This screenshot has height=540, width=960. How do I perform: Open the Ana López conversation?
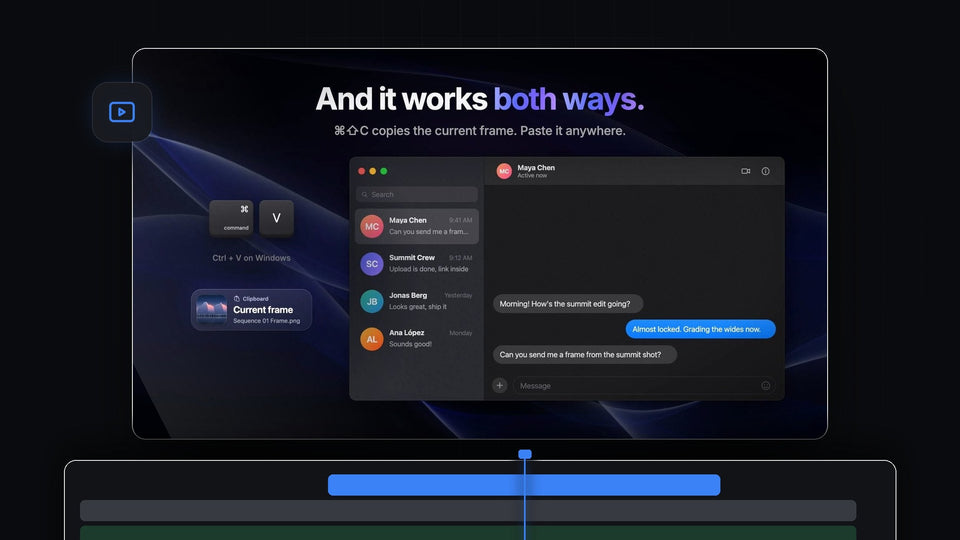pos(416,339)
